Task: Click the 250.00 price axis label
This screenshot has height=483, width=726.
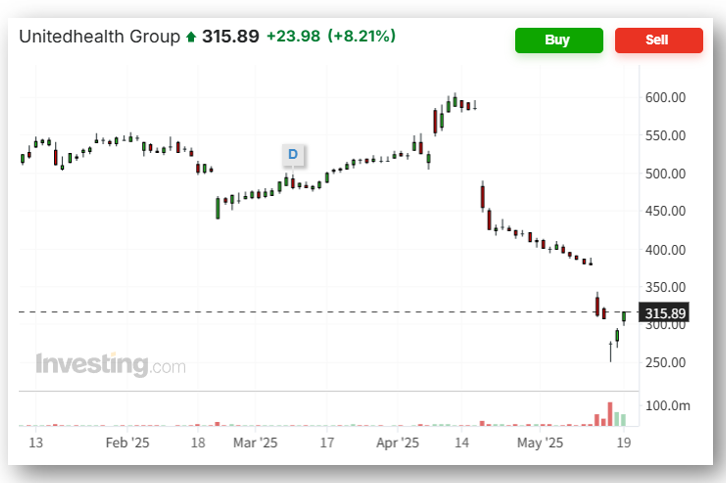Action: point(665,363)
